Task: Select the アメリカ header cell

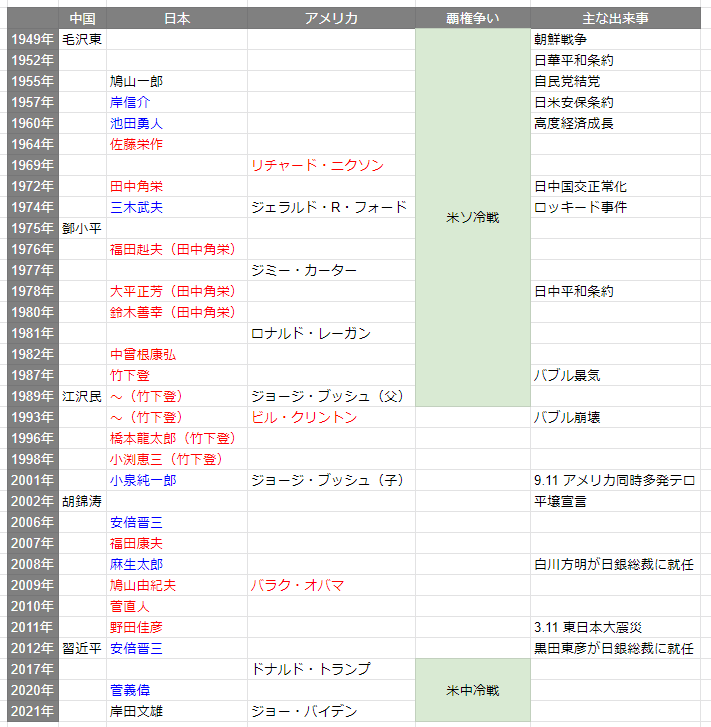Action: point(331,18)
